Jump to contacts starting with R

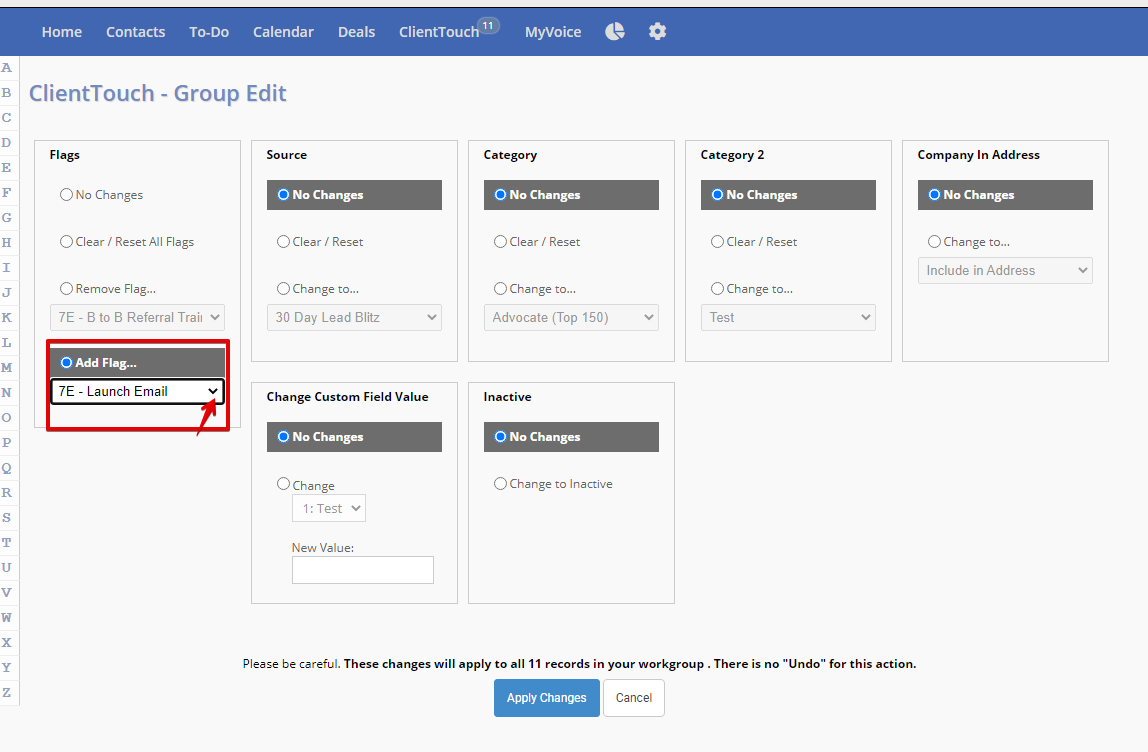pos(7,493)
